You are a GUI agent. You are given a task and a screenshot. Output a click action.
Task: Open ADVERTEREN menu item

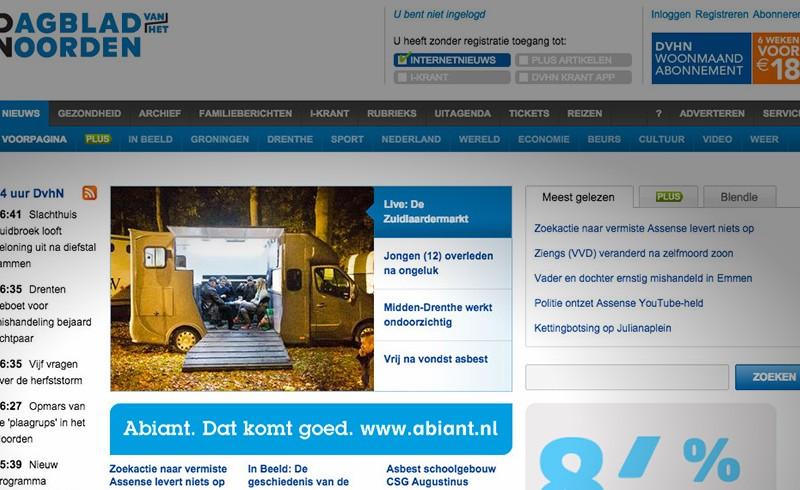pos(712,113)
